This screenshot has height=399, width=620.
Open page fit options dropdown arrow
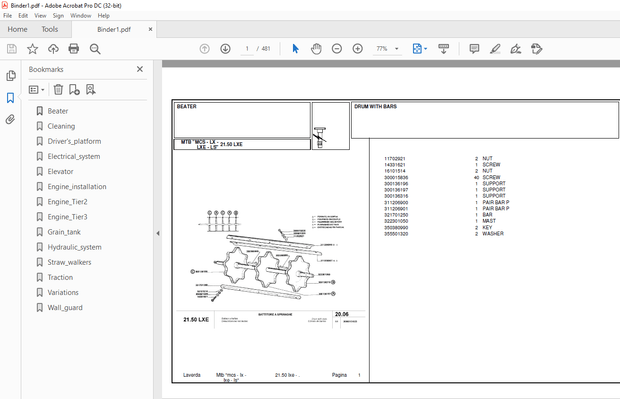point(425,49)
